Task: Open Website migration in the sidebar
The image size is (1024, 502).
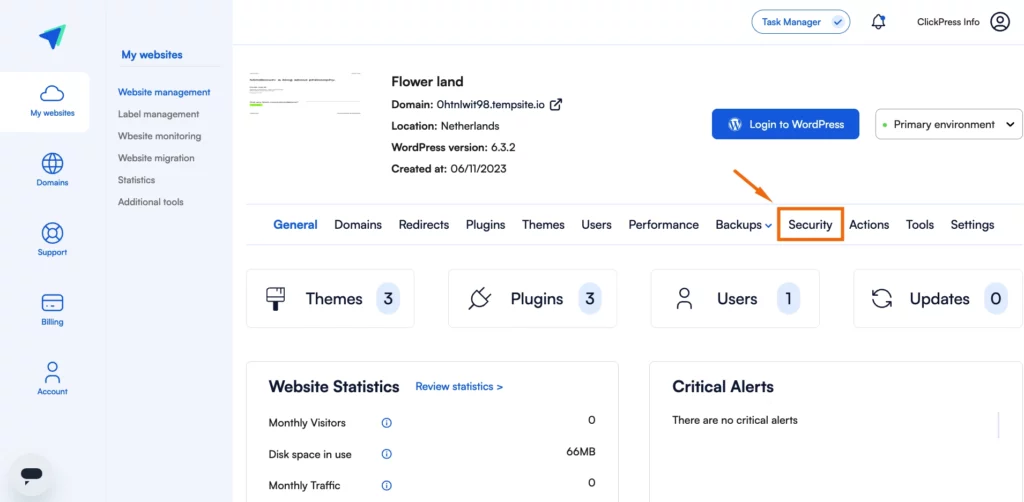Action: pos(156,158)
